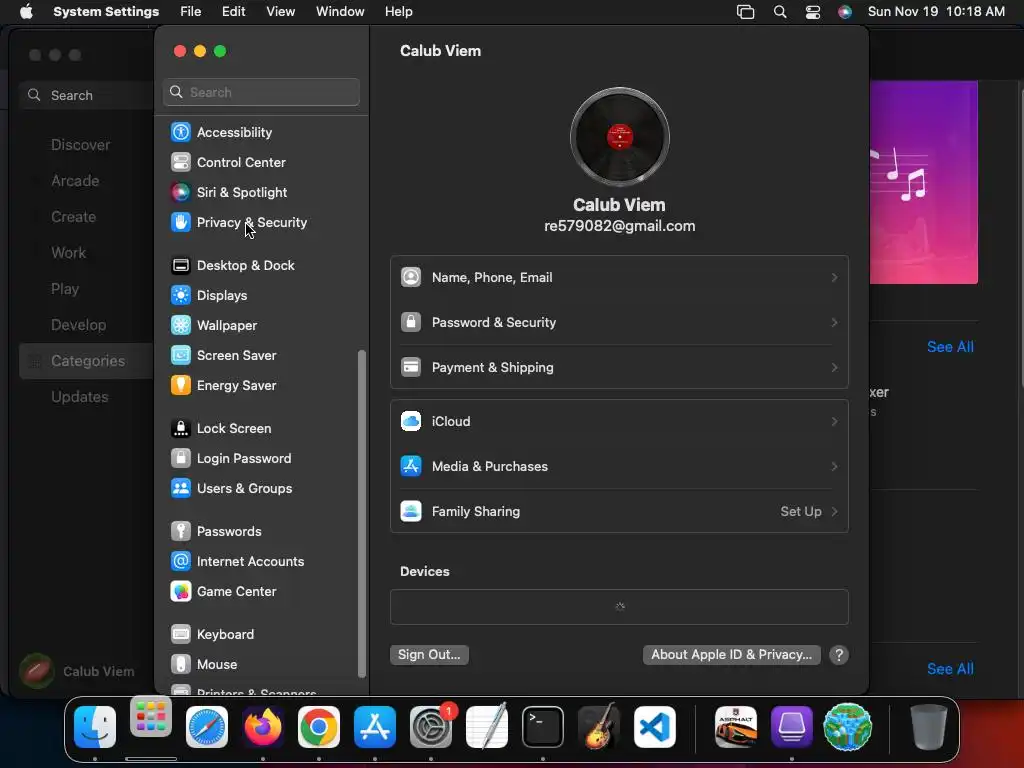Select Develop in App Store sidebar
This screenshot has height=768, width=1024.
78,325
